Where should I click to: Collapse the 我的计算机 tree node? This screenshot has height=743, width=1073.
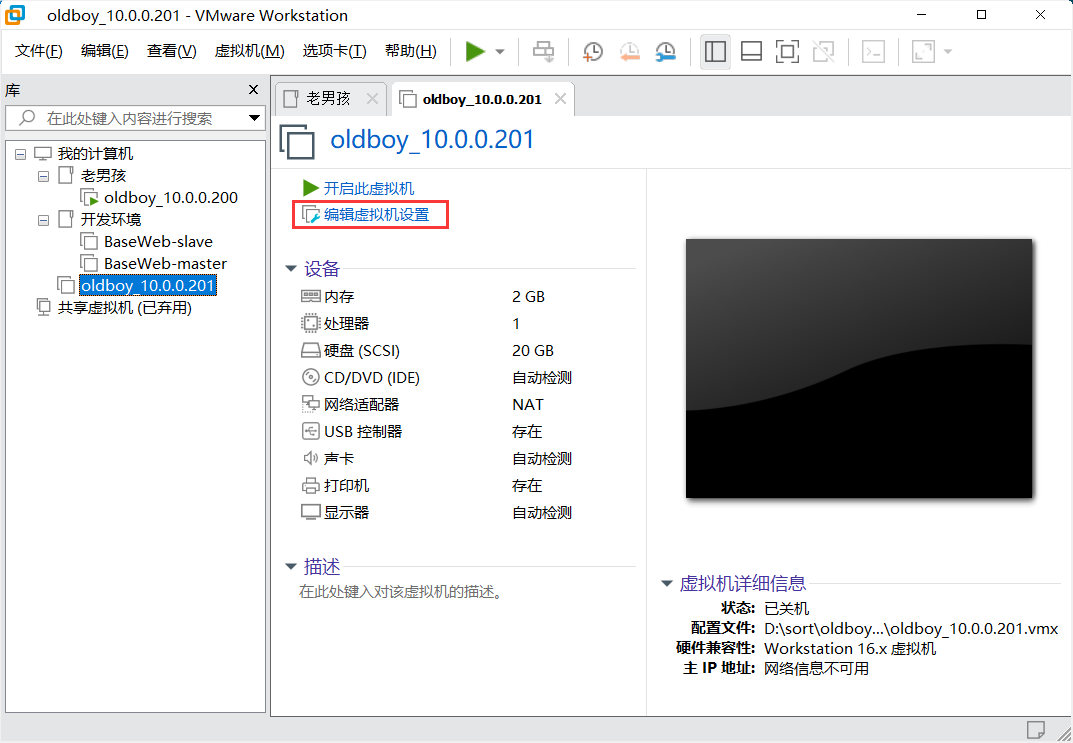[x=21, y=154]
